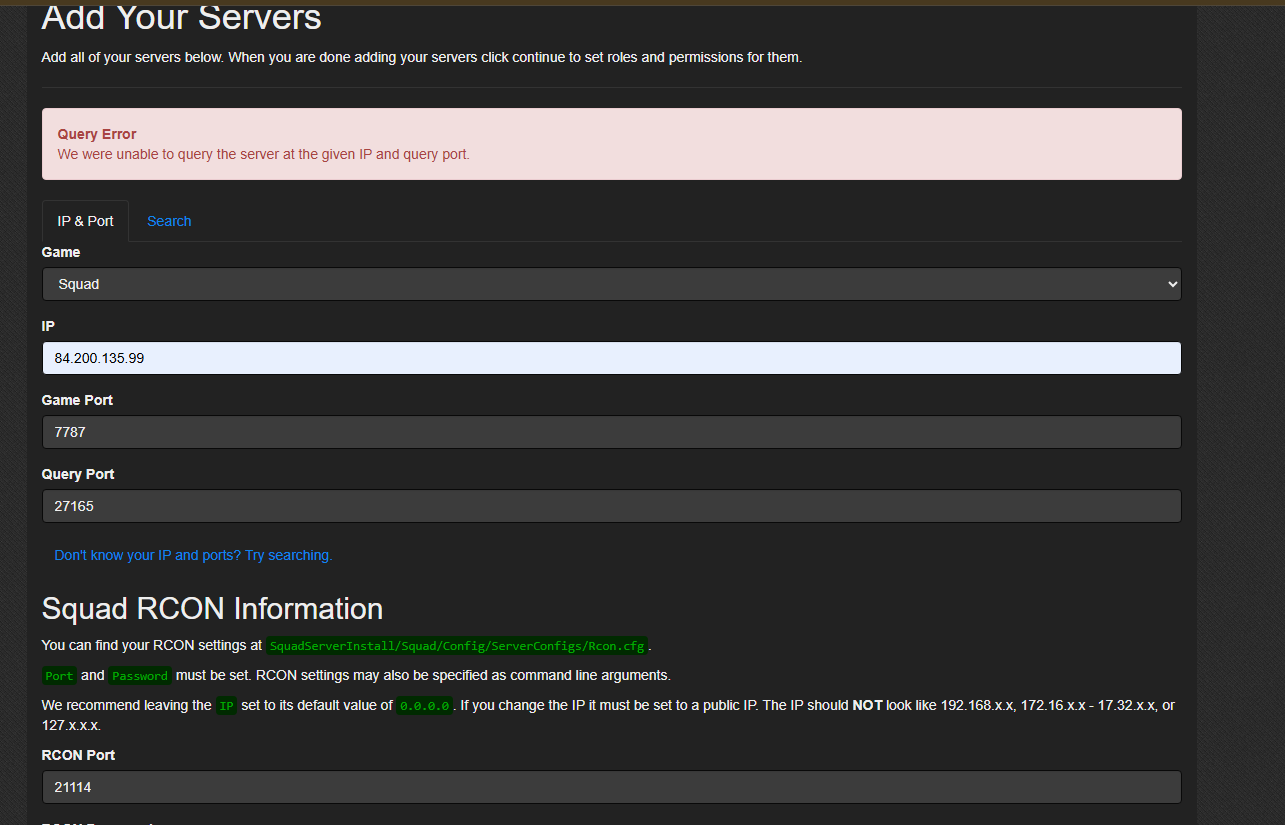Open the Search tab
This screenshot has height=825, width=1285.
tap(169, 221)
